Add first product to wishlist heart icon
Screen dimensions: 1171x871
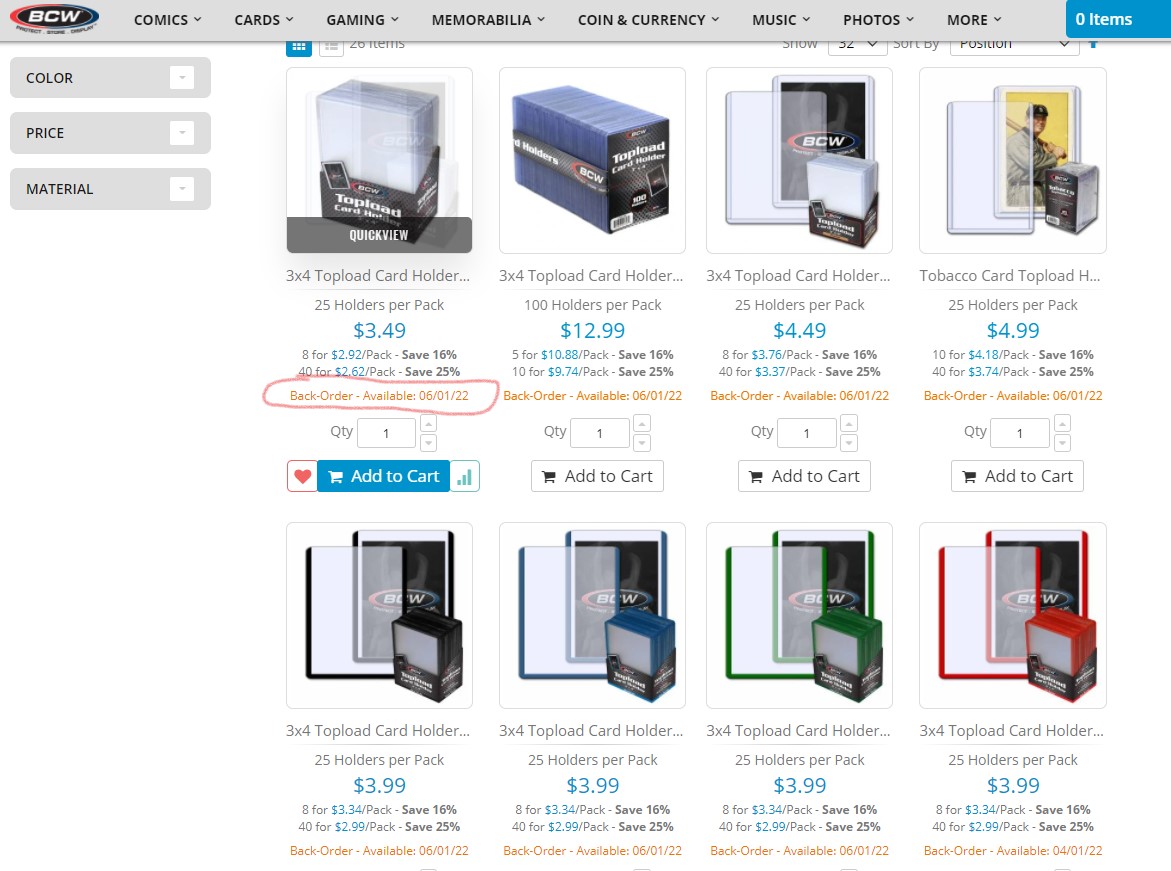302,477
